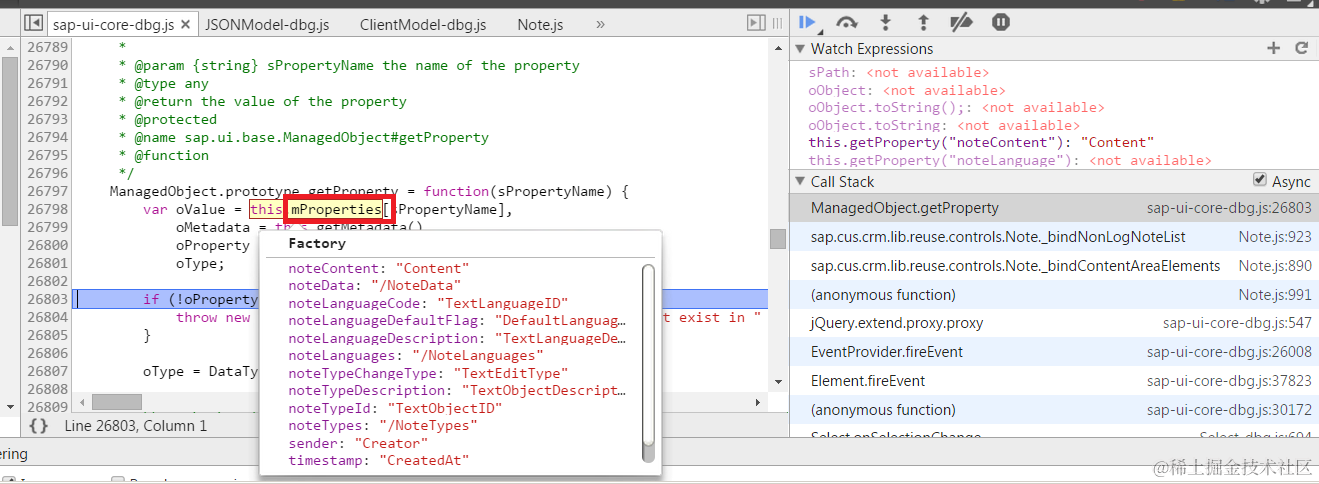The width and height of the screenshot is (1319, 484).
Task: Click the noteTypeId property in the tooltip
Action: [394, 408]
